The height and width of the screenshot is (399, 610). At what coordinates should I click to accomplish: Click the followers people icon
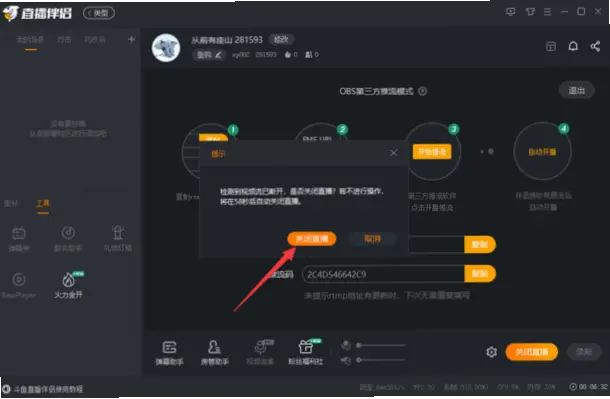coord(309,55)
